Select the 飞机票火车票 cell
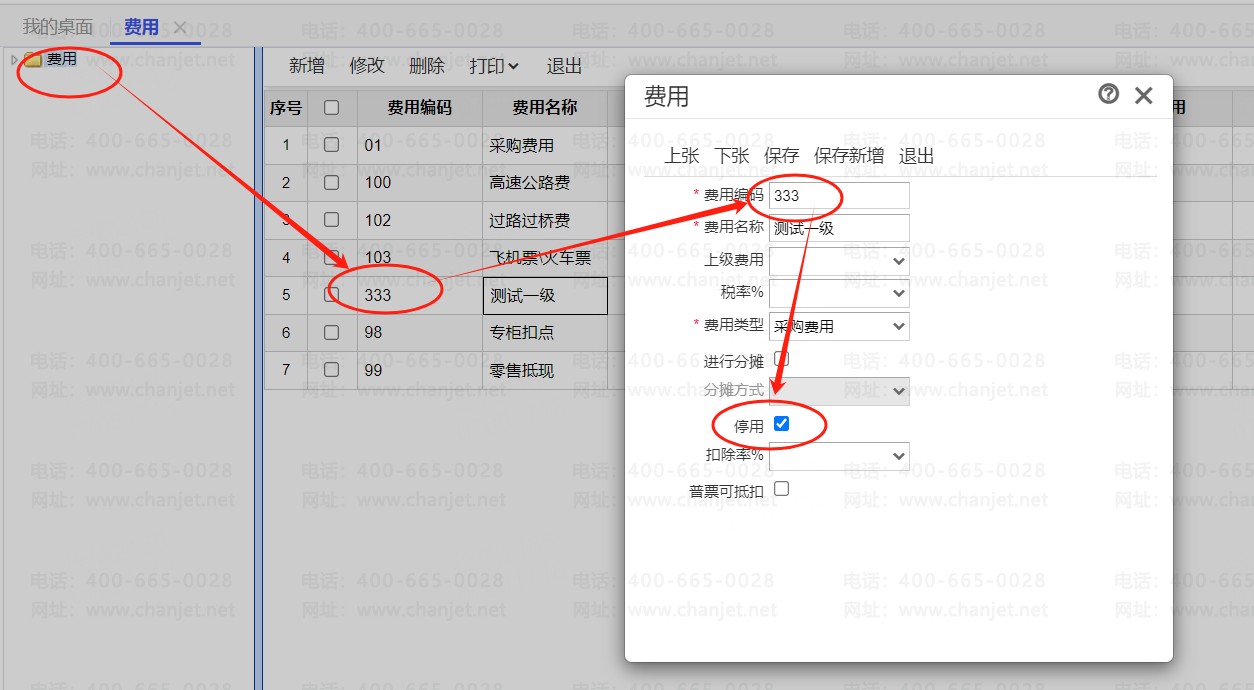1254x690 pixels. tap(545, 258)
